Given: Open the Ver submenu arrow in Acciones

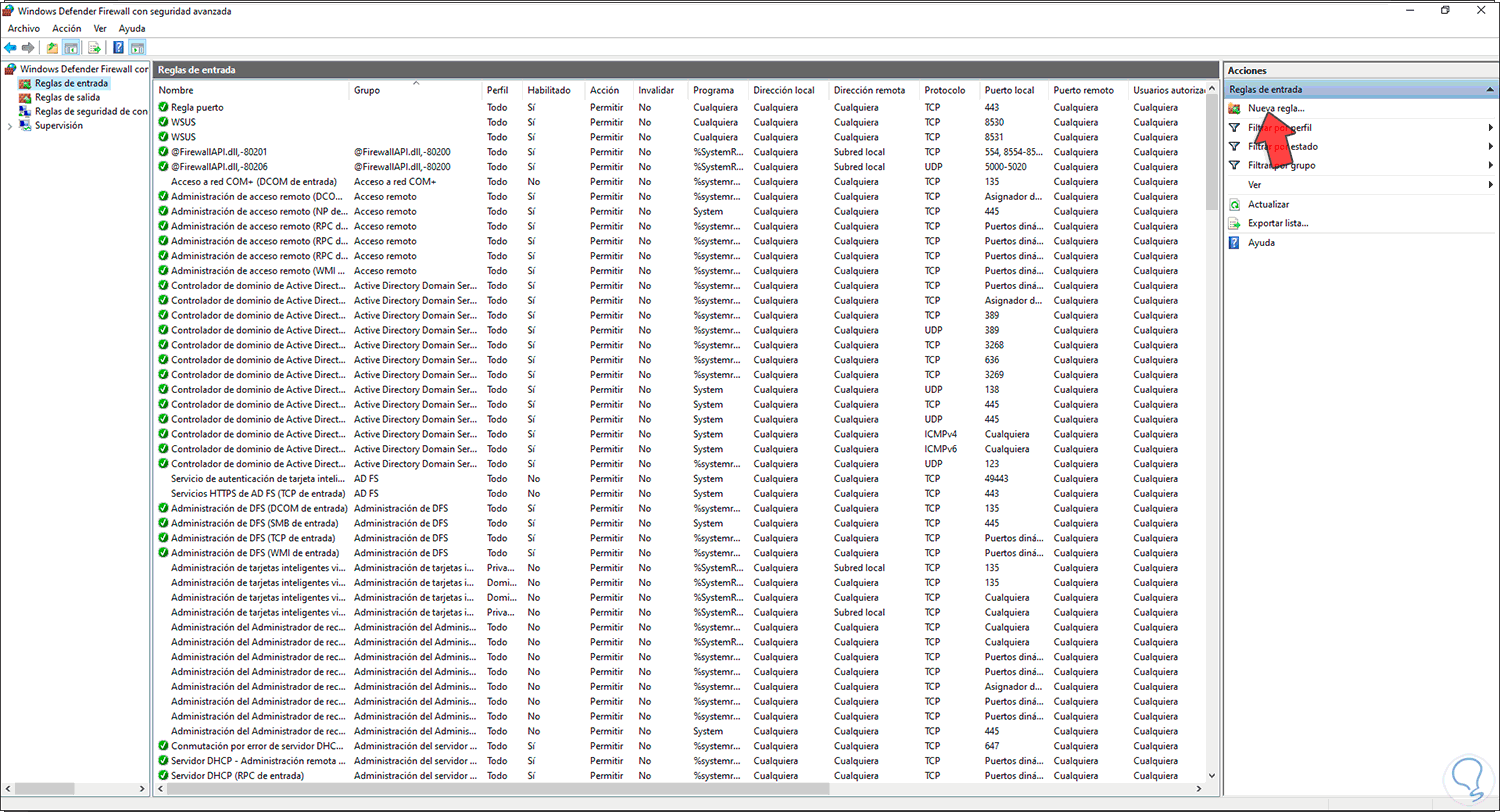Looking at the screenshot, I should tap(1491, 185).
